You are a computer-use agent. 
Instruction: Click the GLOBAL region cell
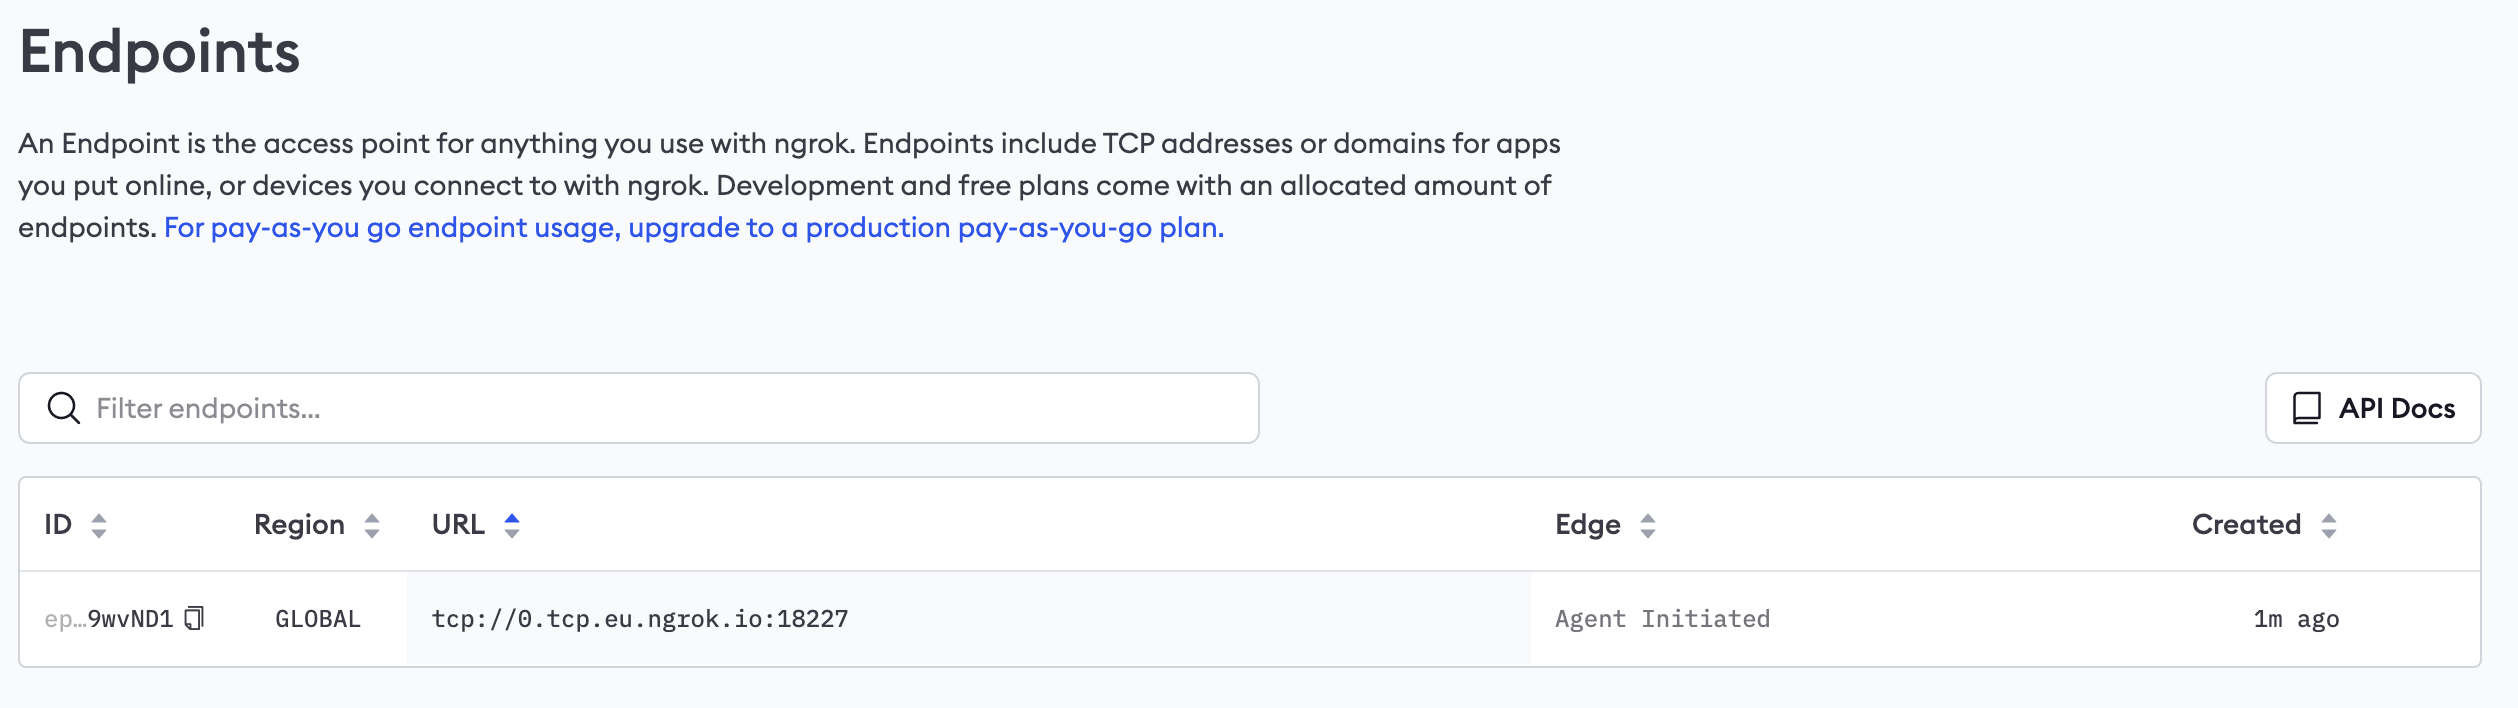tap(318, 619)
